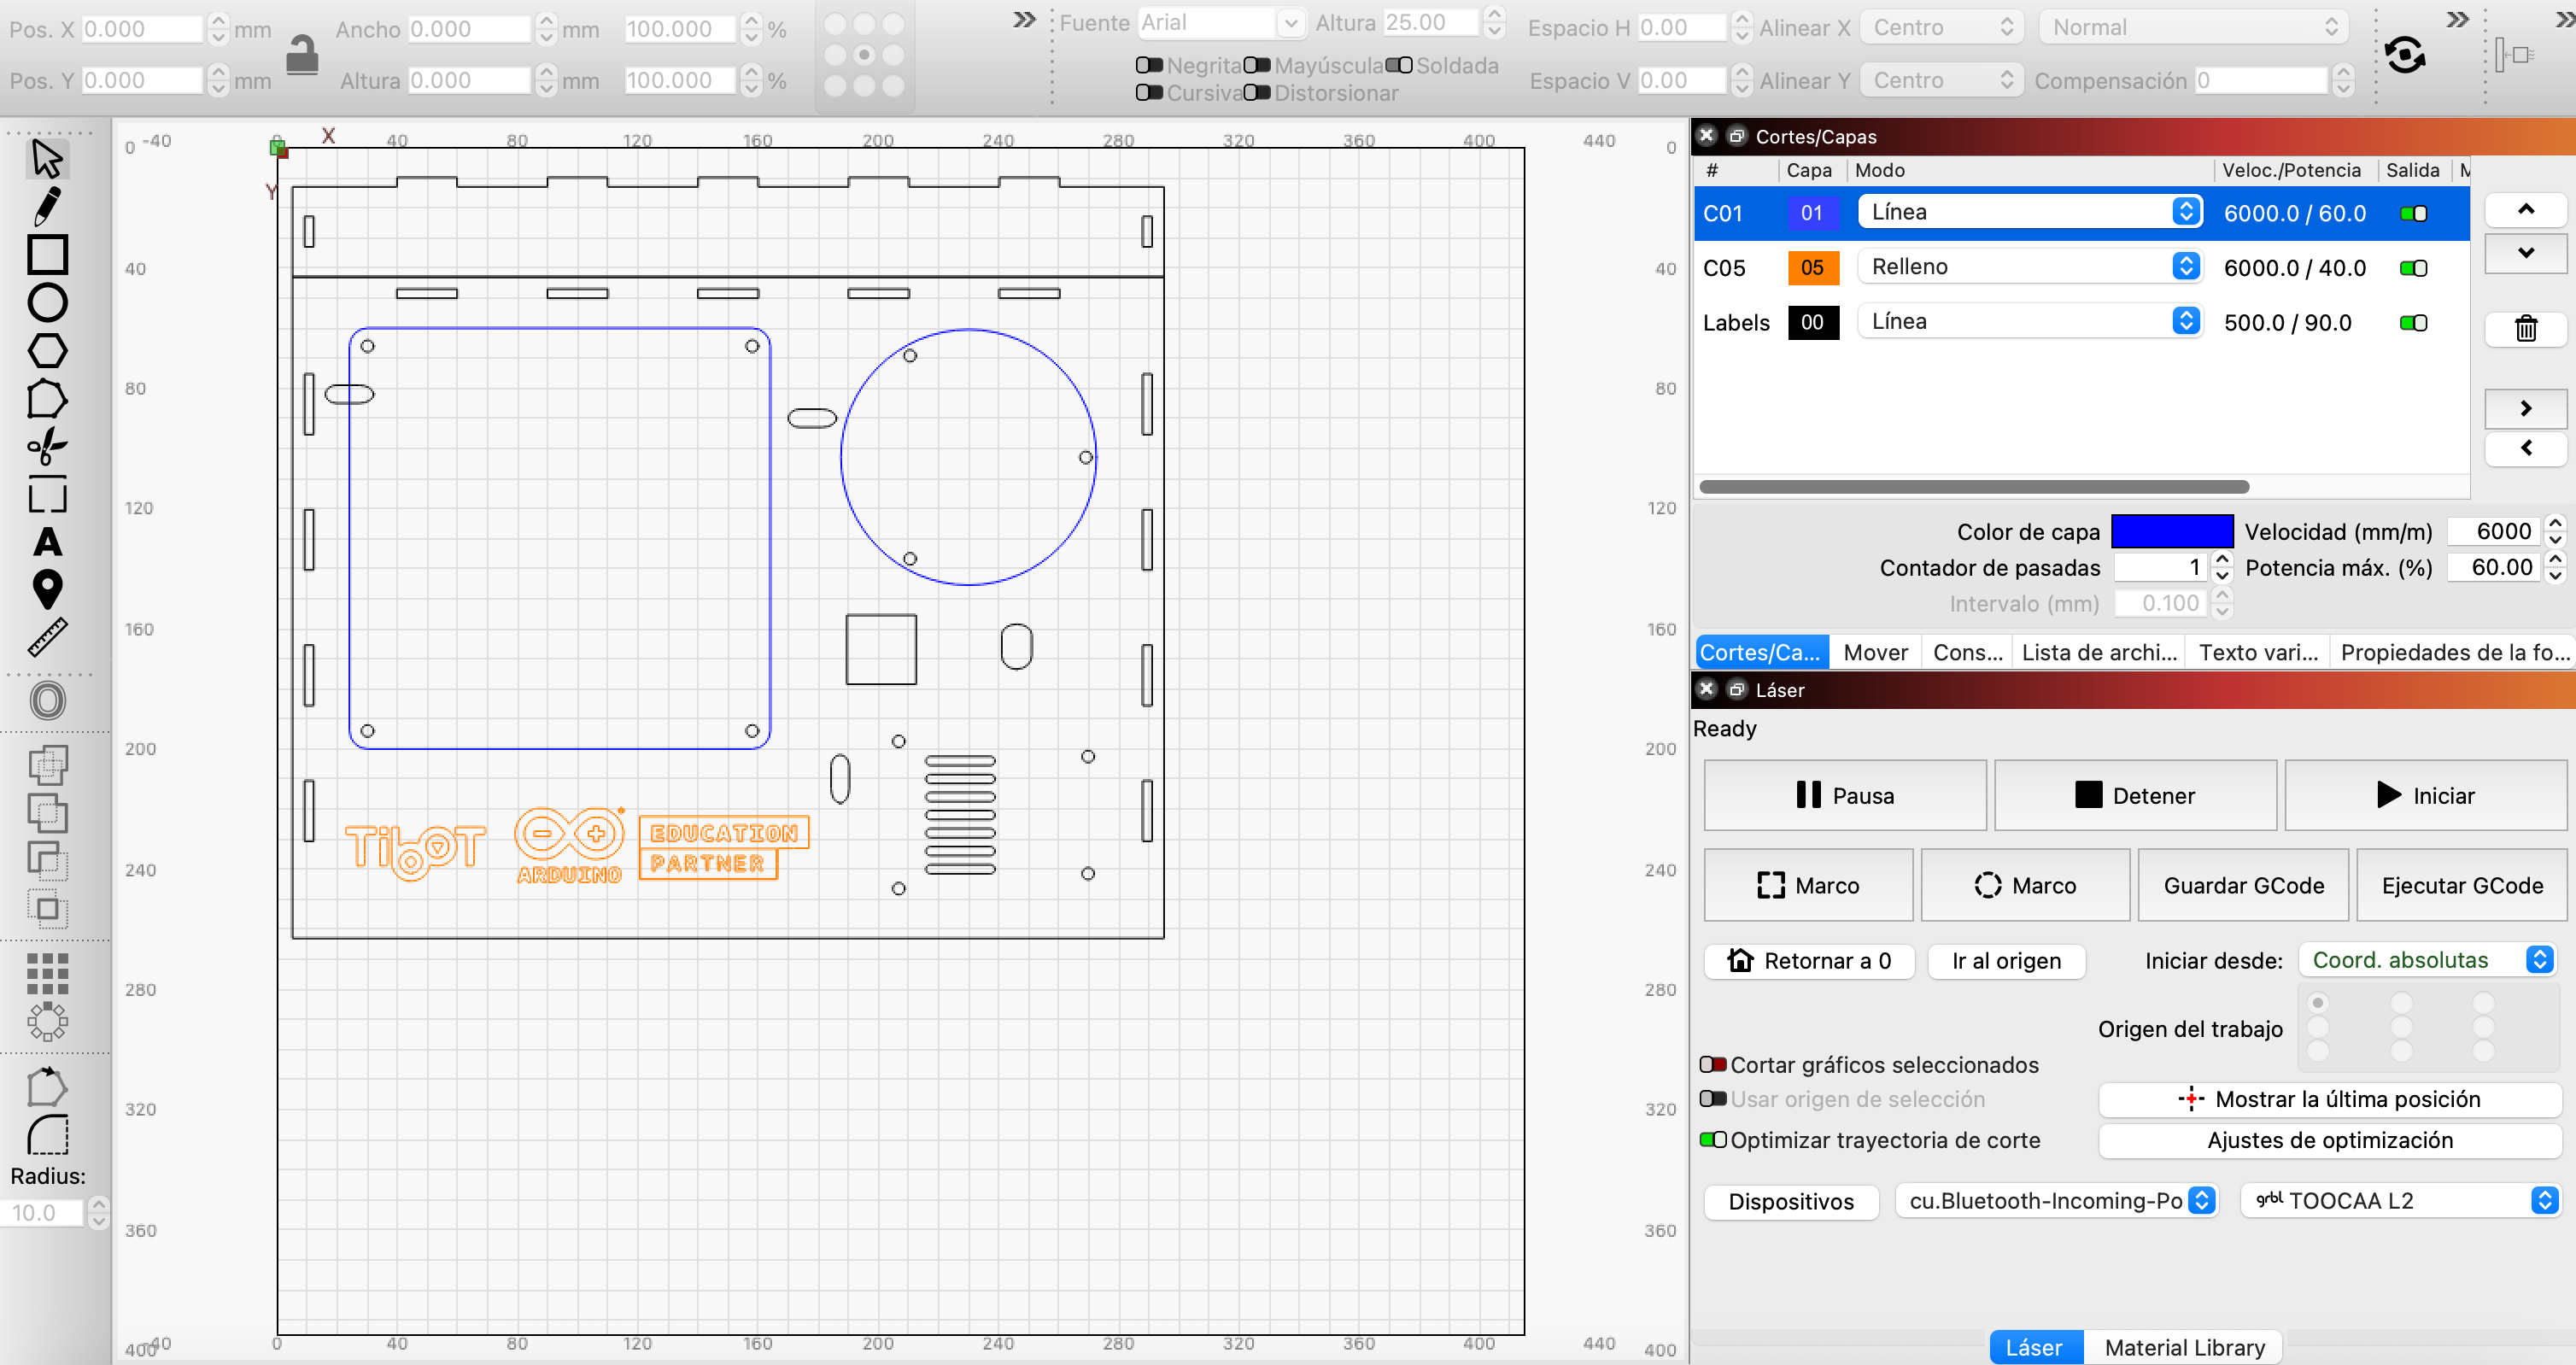The height and width of the screenshot is (1365, 2576).
Task: Open the Grid Array tool
Action: point(47,973)
